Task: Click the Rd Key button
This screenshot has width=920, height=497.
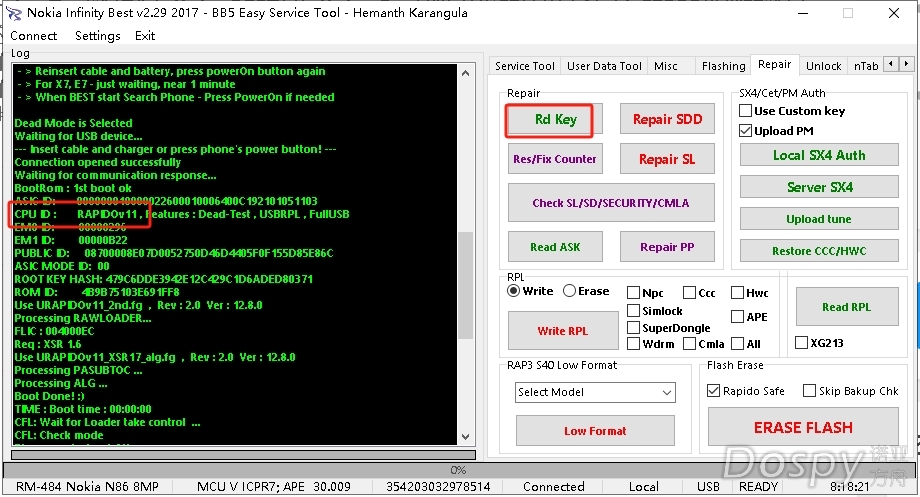Action: pos(555,120)
